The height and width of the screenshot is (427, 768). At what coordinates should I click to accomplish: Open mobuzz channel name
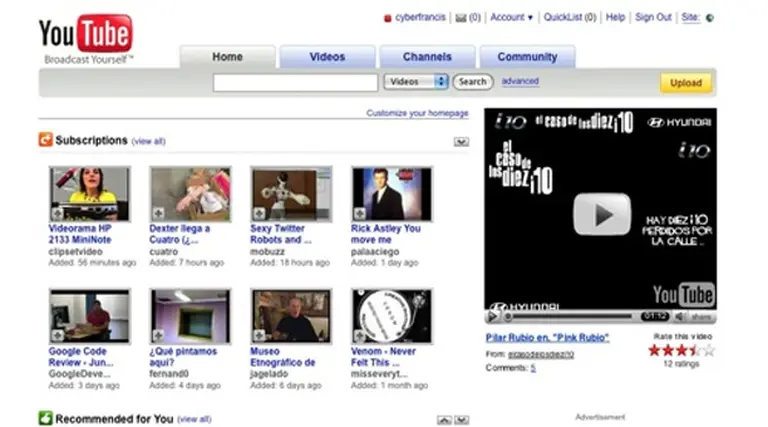pos(267,252)
